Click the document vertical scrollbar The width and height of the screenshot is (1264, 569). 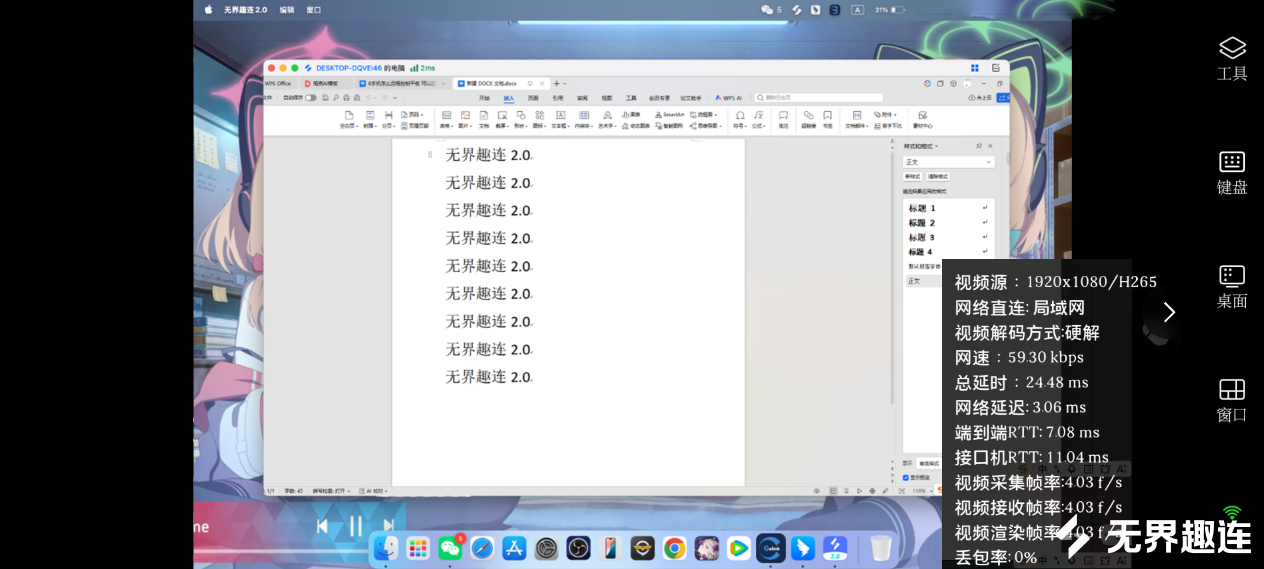point(891,277)
